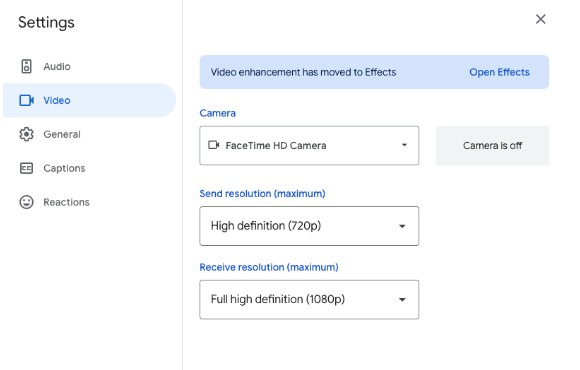Click the Audio speaker icon

tap(26, 67)
